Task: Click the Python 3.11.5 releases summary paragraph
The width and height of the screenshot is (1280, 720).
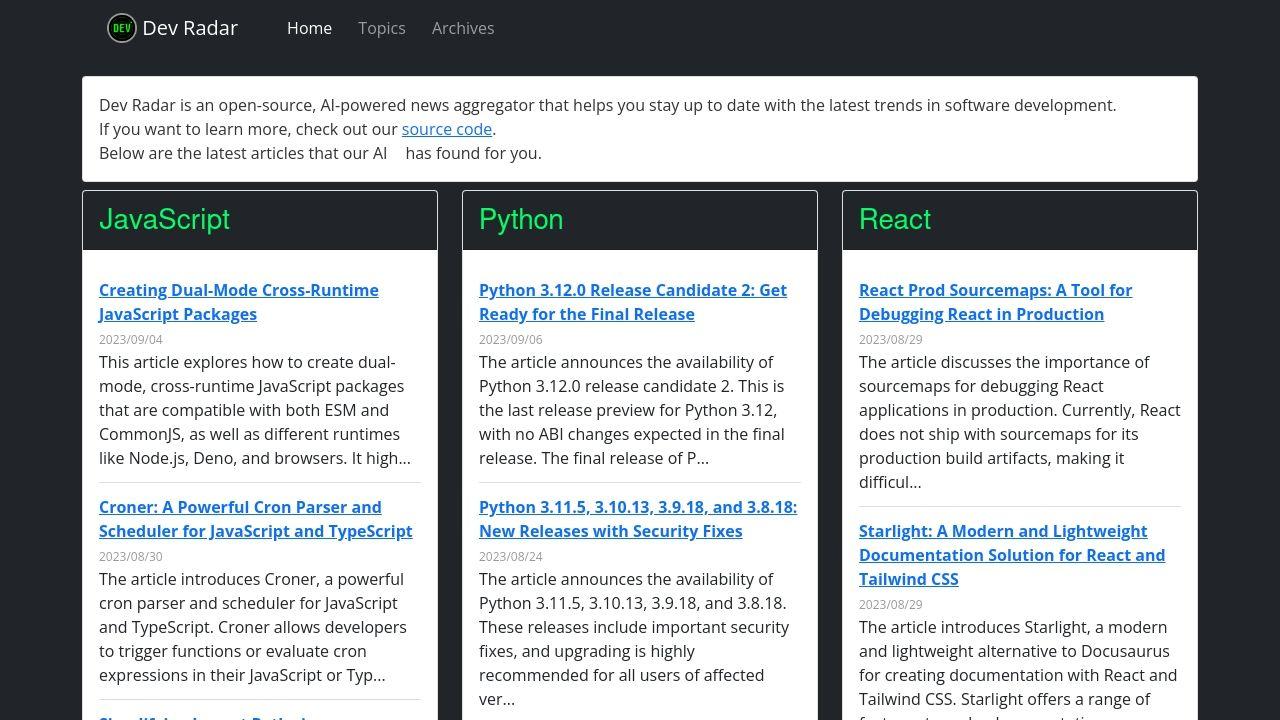Action: (634, 639)
